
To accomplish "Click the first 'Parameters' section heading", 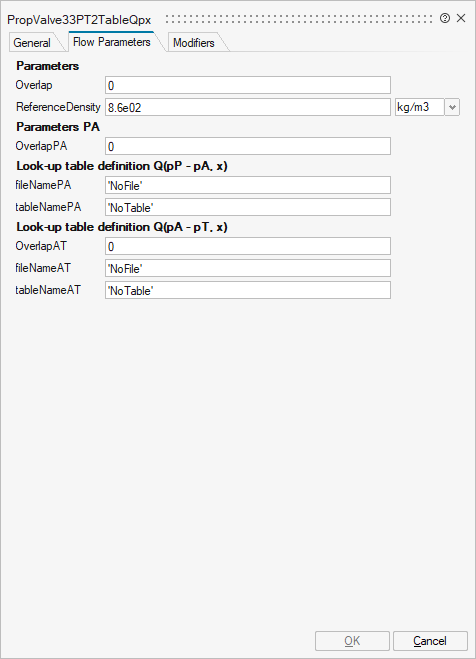I will click(x=47, y=66).
